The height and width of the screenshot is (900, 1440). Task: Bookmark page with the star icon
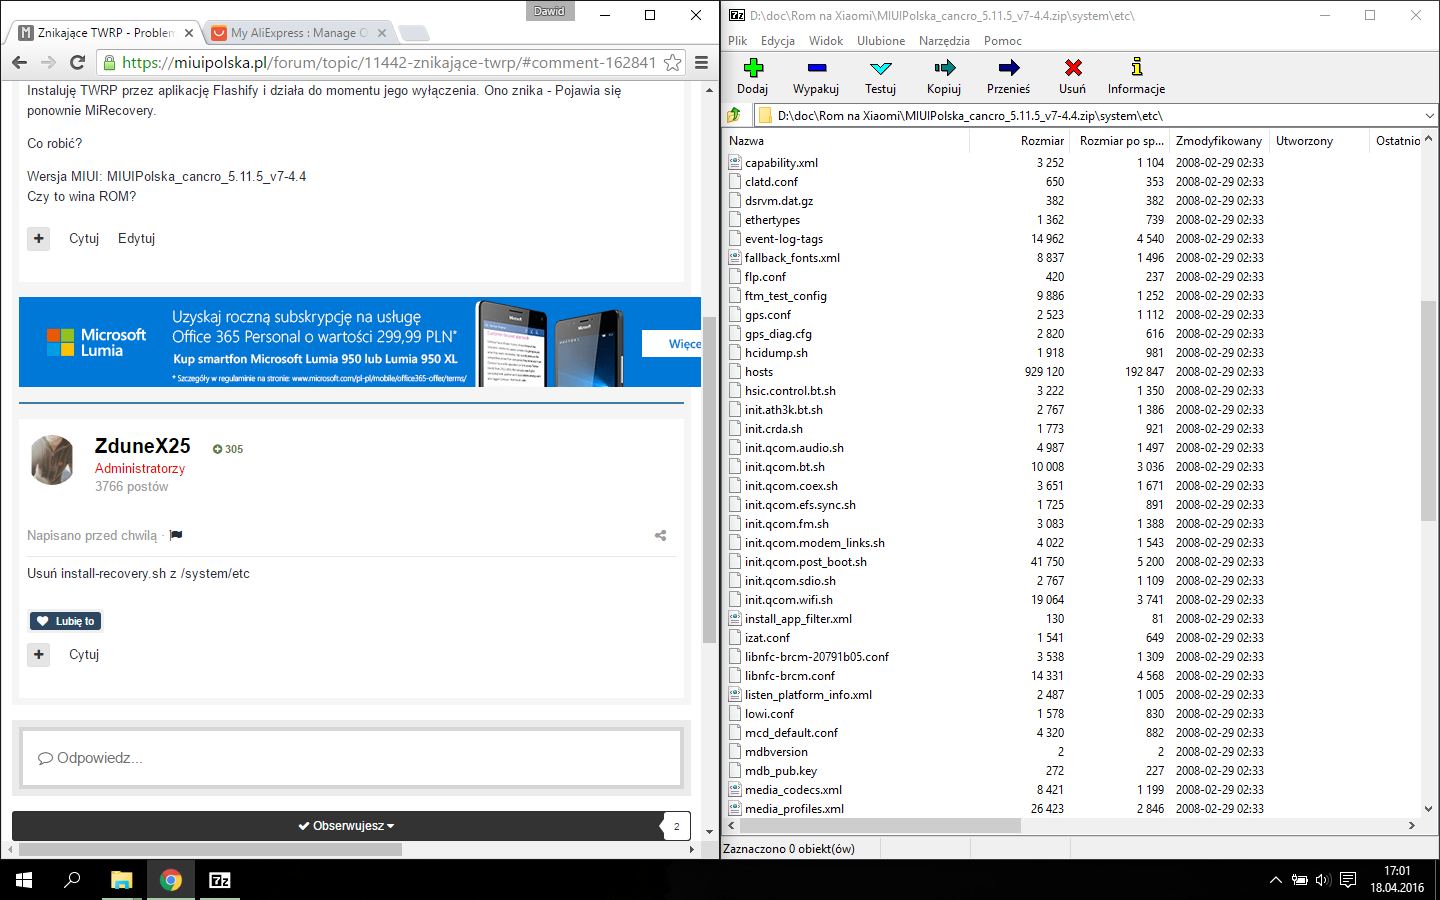tap(673, 62)
